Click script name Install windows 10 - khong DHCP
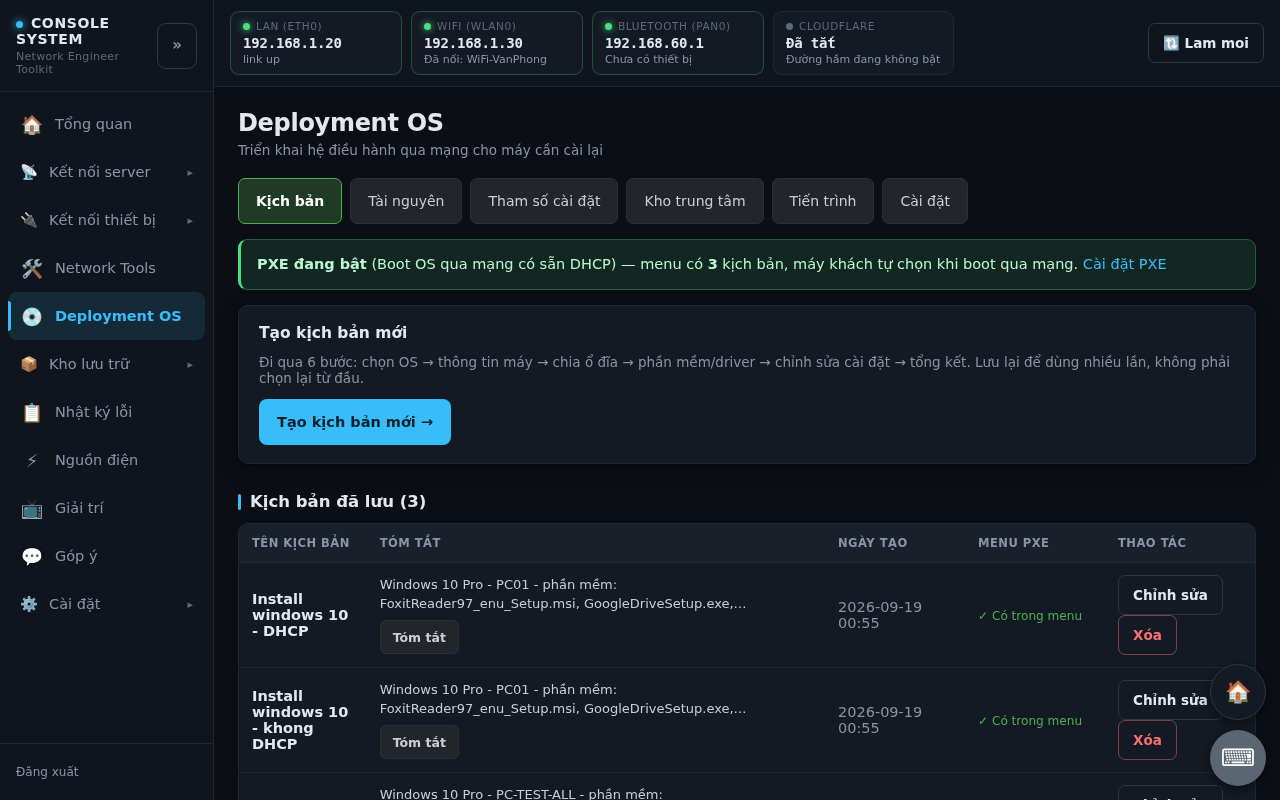 pos(300,720)
